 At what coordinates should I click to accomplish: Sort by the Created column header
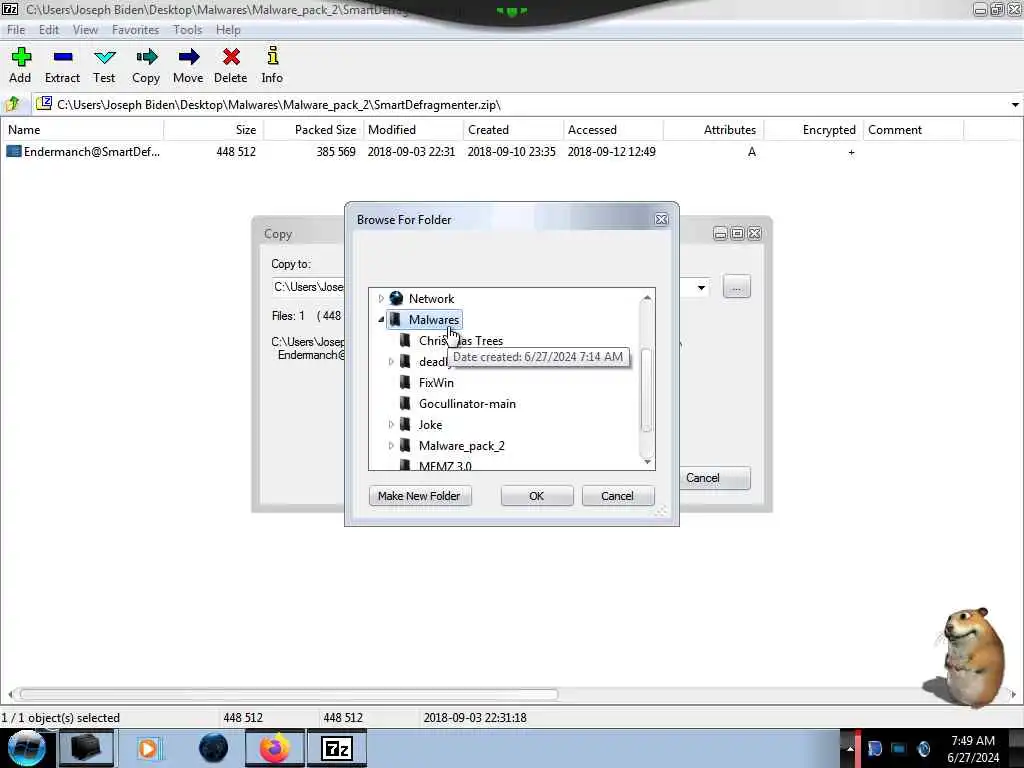click(x=513, y=129)
